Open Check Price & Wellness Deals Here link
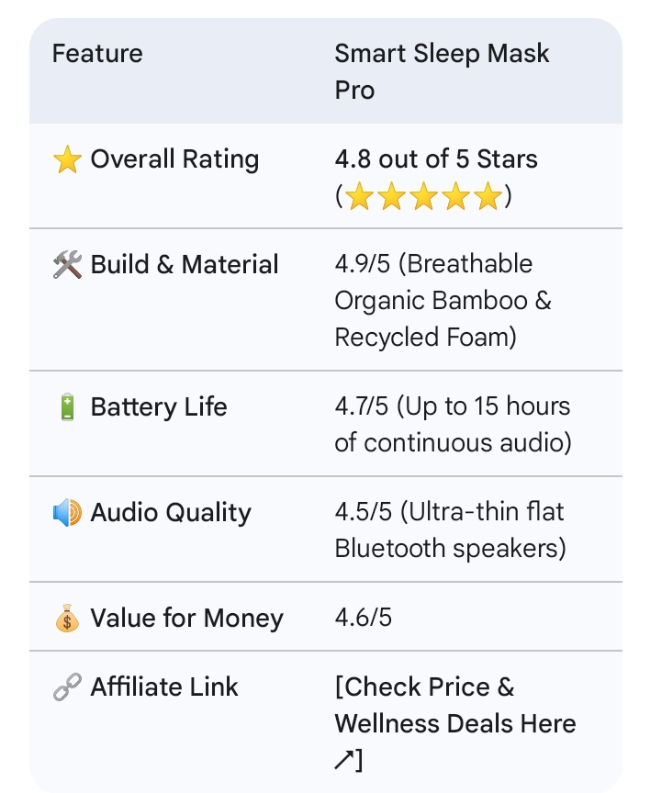This screenshot has width=661, height=793. pos(455,724)
